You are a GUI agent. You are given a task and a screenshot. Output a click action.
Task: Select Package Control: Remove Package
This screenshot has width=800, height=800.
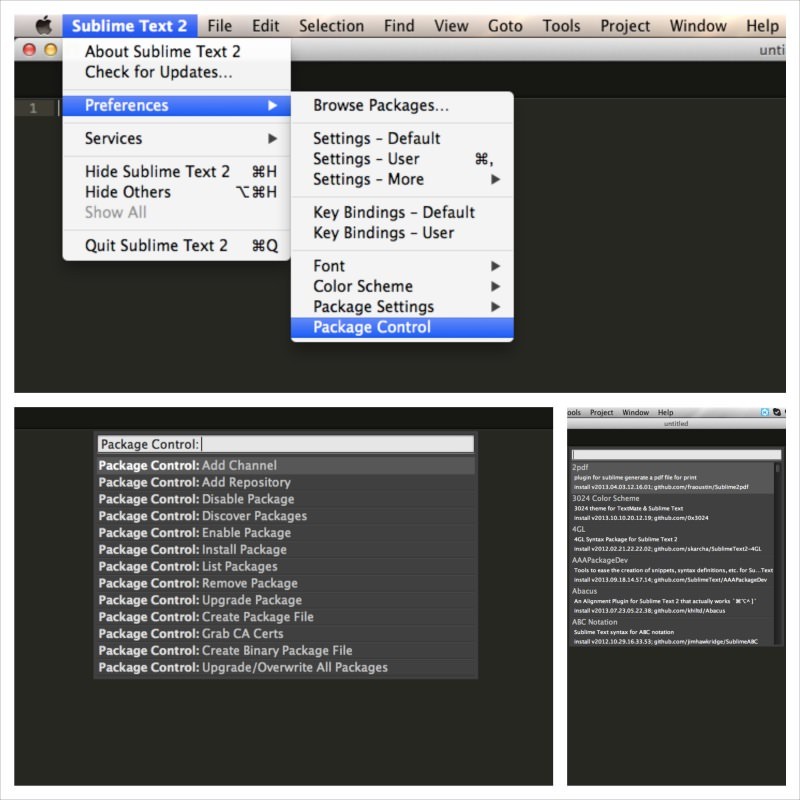point(286,583)
